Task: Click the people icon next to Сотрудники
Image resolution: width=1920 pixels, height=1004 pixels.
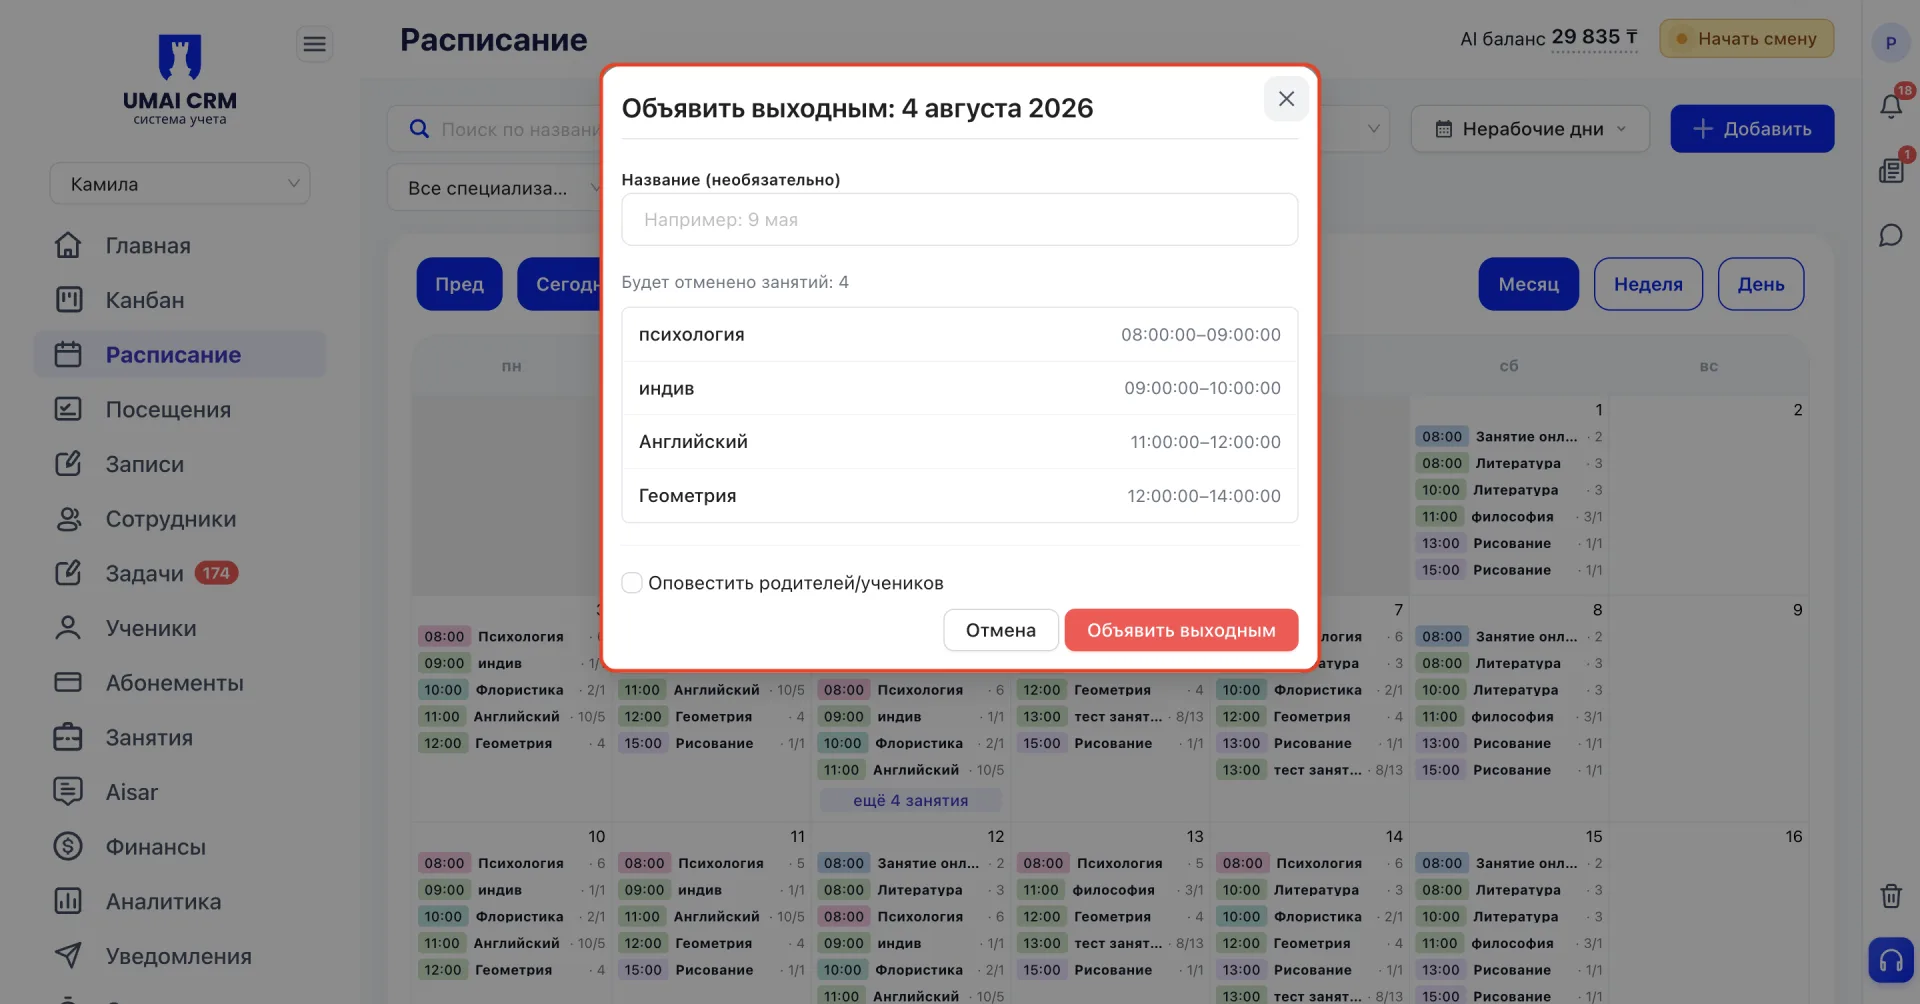Action: (68, 518)
